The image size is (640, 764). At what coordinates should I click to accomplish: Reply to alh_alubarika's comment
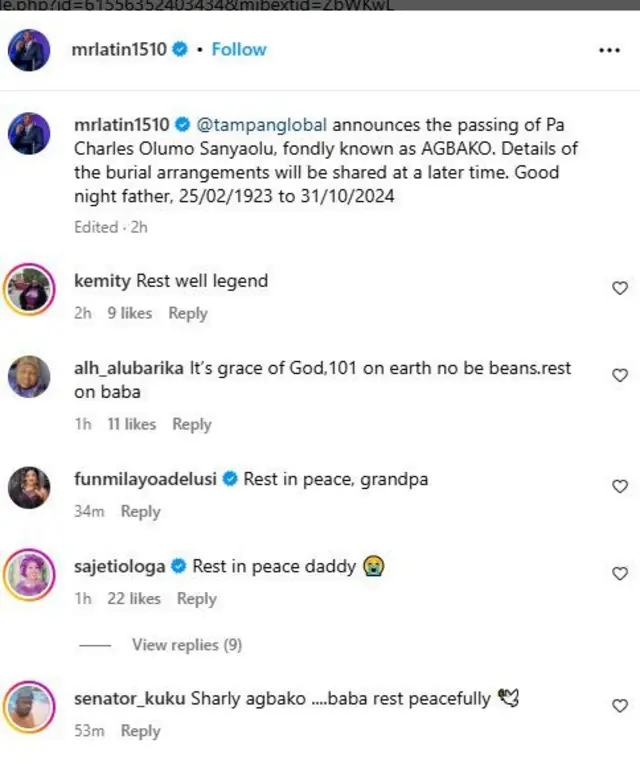point(192,424)
